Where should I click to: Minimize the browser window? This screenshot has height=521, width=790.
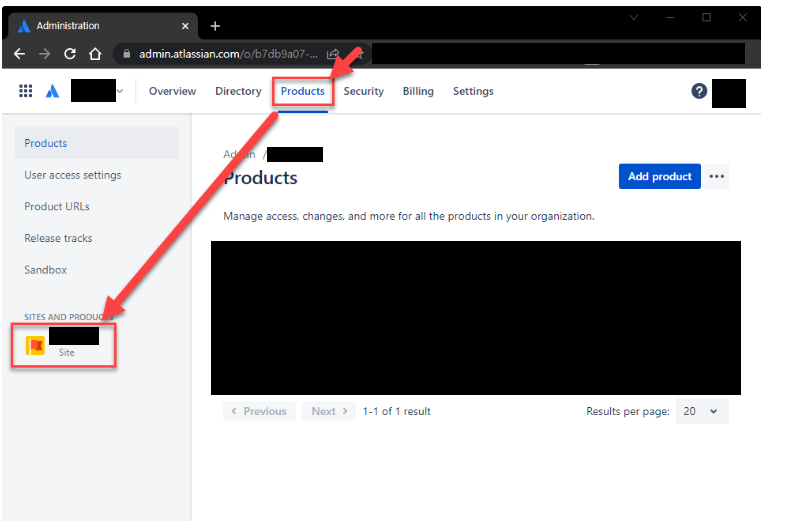point(670,18)
